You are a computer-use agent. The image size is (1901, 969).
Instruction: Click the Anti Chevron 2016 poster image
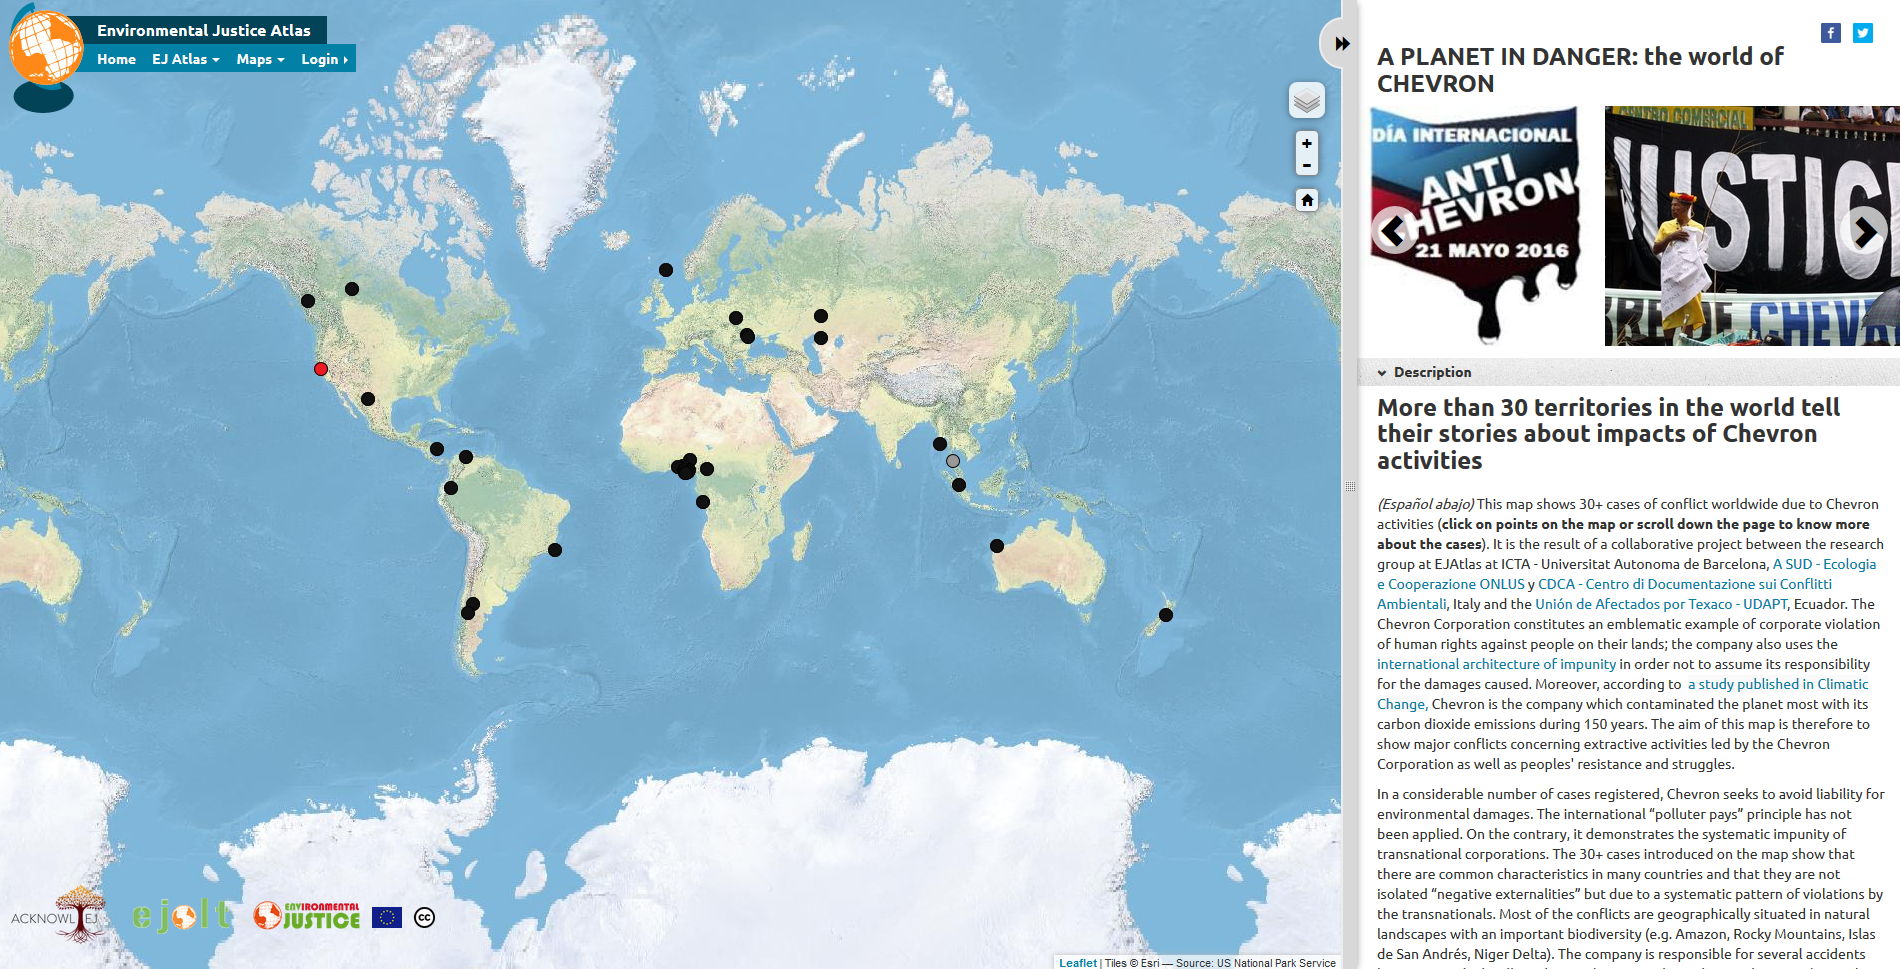pos(1476,225)
